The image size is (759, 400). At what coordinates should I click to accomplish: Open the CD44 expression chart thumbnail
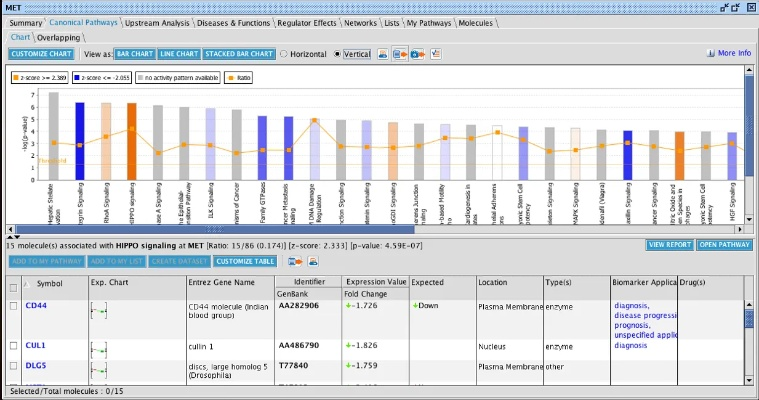click(x=98, y=312)
